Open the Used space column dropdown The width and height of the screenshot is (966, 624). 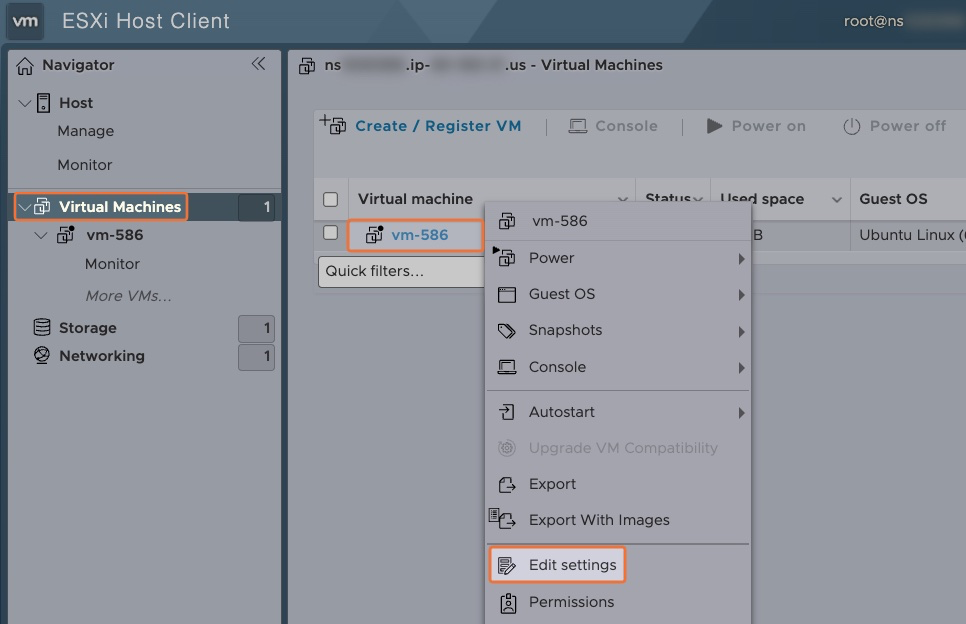[x=837, y=200]
